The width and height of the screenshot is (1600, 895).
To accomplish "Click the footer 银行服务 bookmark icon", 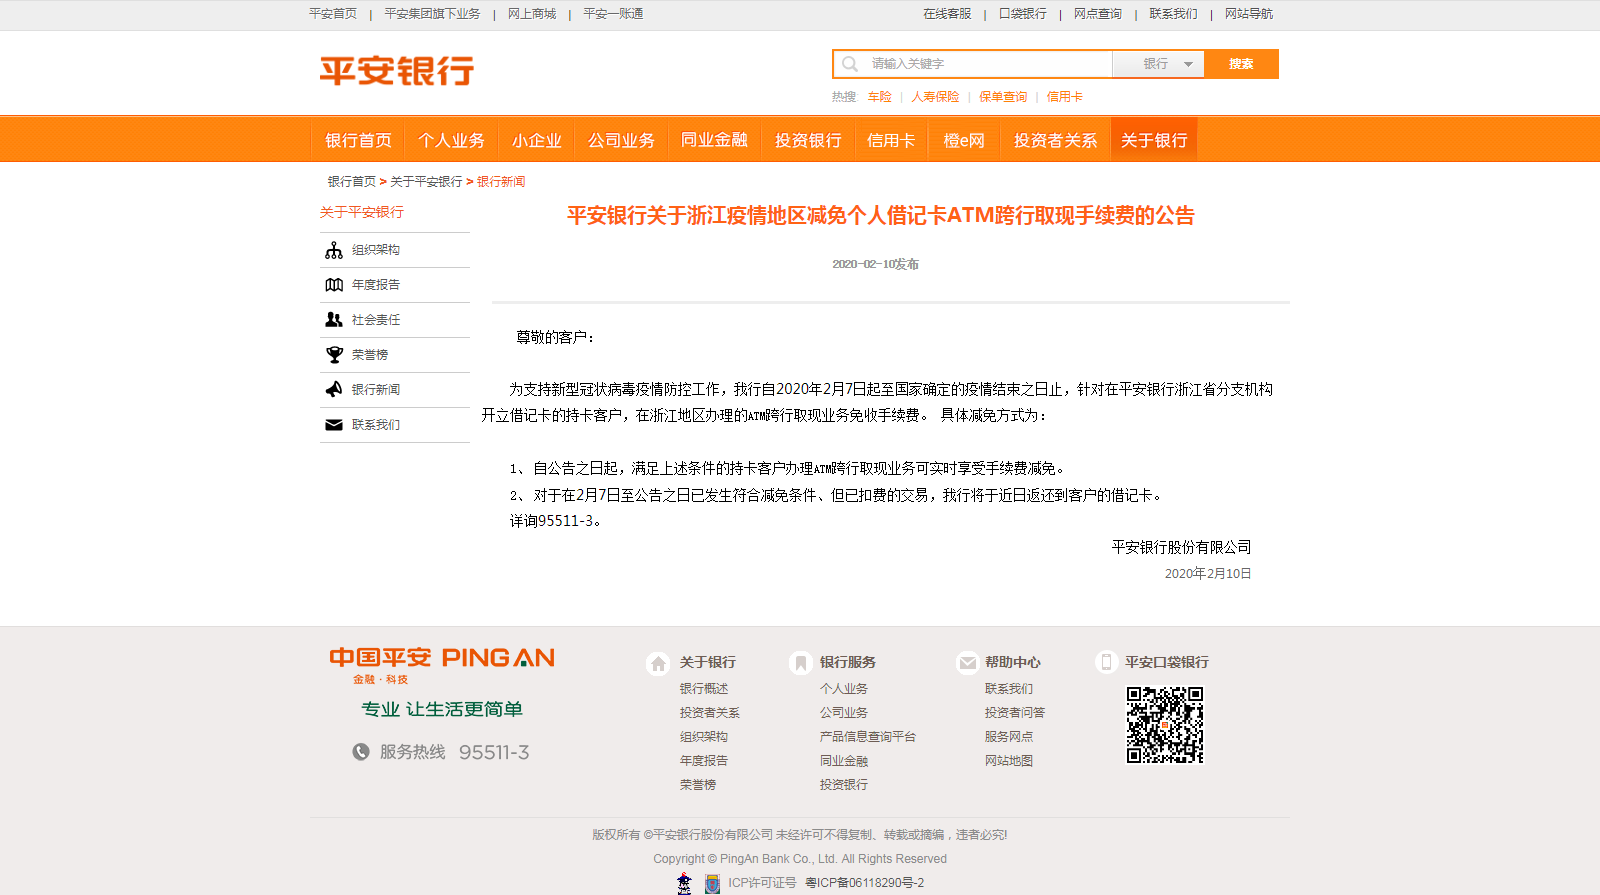I will [x=800, y=663].
